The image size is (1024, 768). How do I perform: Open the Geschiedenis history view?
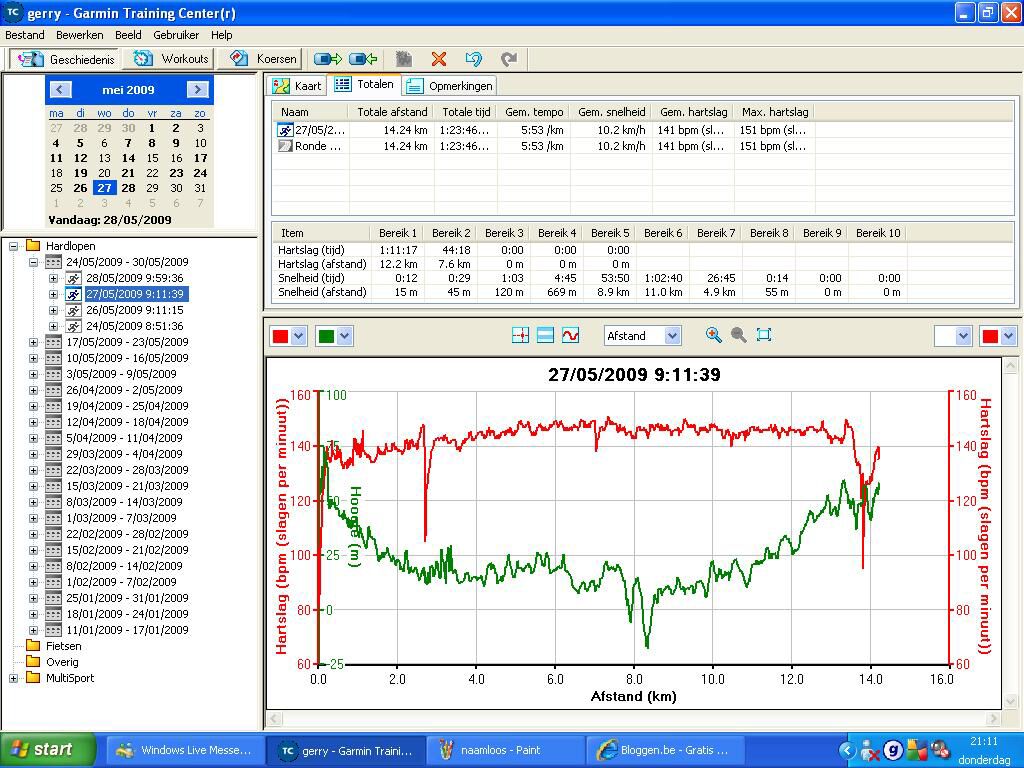tap(65, 59)
